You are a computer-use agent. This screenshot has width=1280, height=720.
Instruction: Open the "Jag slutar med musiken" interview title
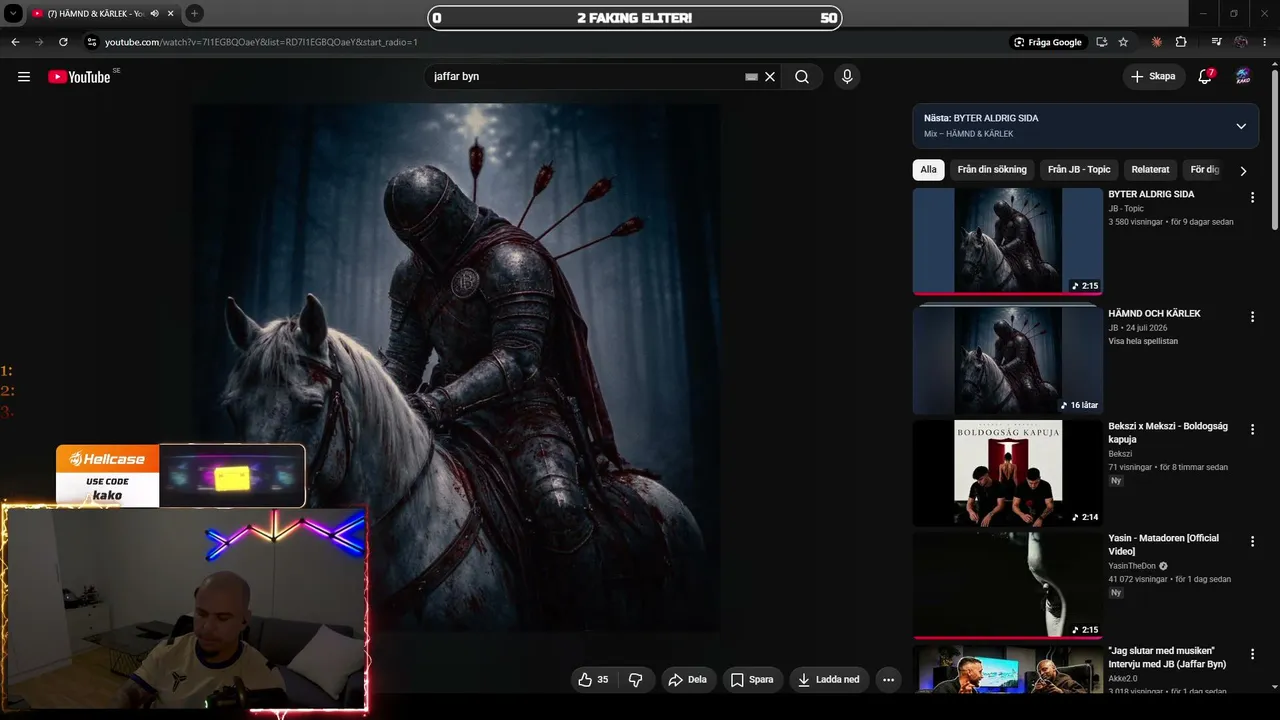click(1167, 657)
